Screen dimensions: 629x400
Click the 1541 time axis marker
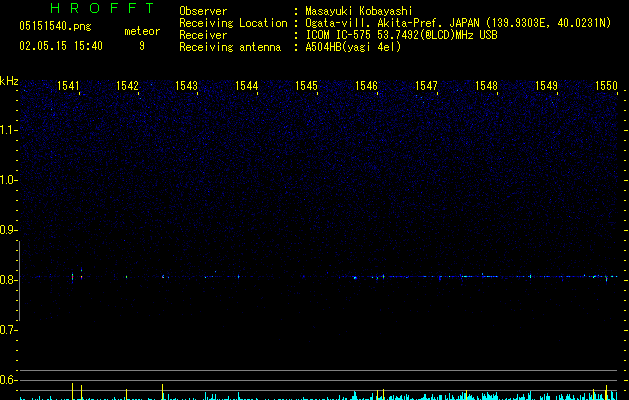coord(68,86)
